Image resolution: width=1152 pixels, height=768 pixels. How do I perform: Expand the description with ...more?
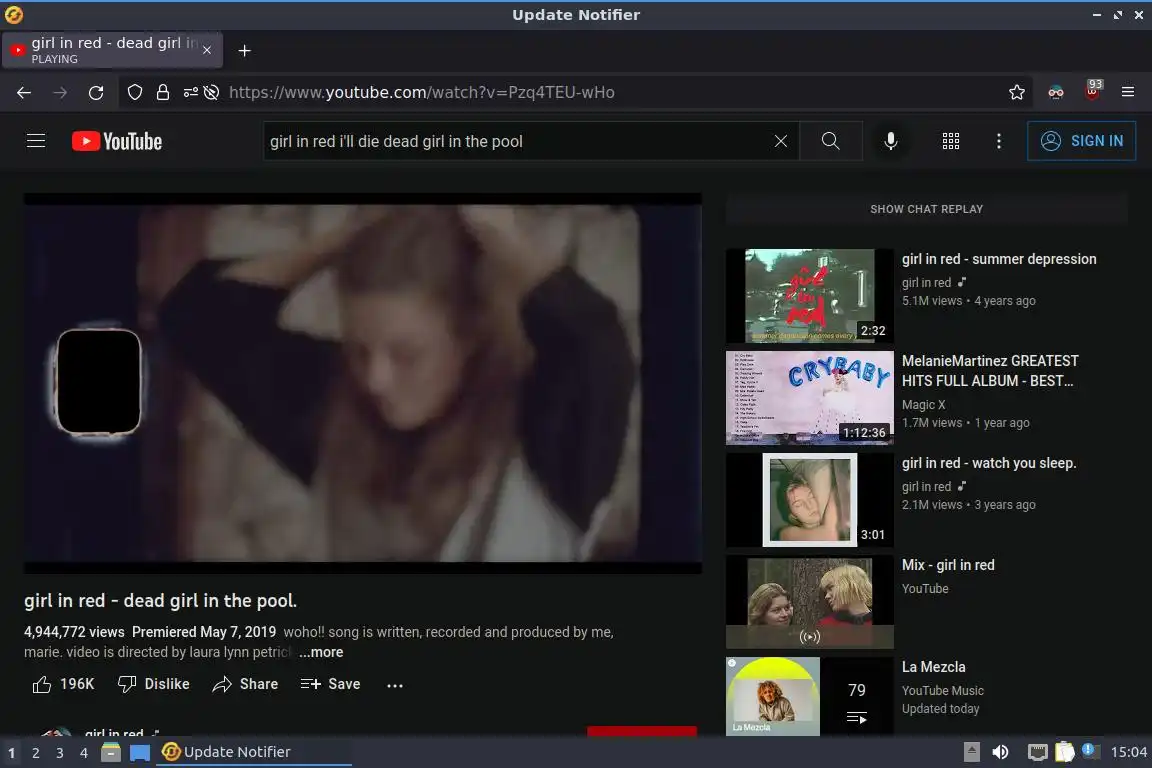pyautogui.click(x=321, y=652)
